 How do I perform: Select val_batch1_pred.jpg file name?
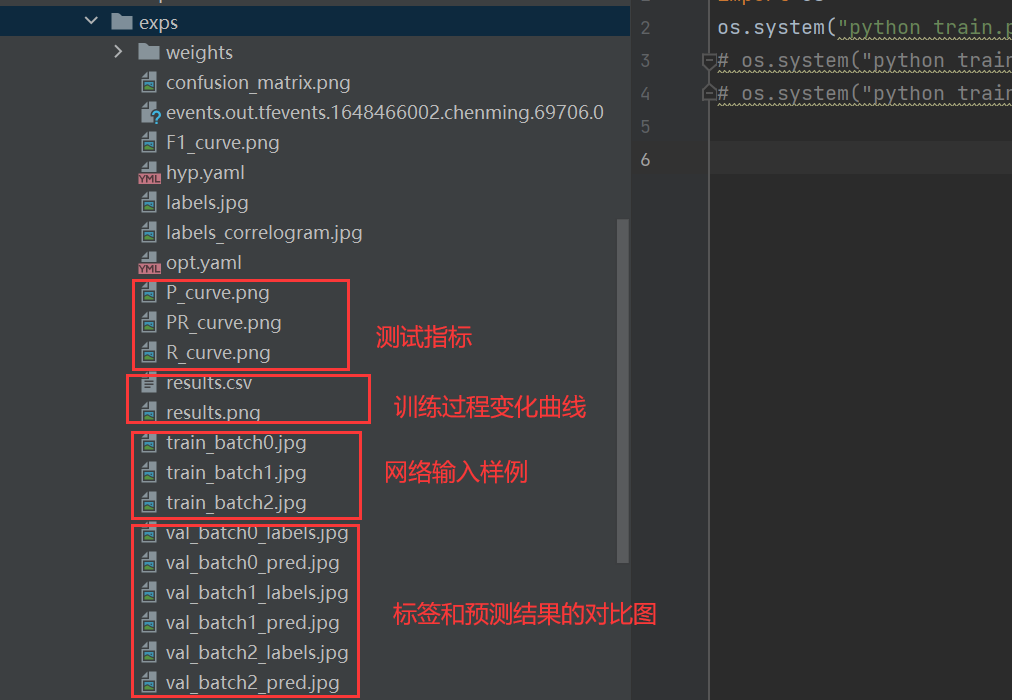click(252, 623)
